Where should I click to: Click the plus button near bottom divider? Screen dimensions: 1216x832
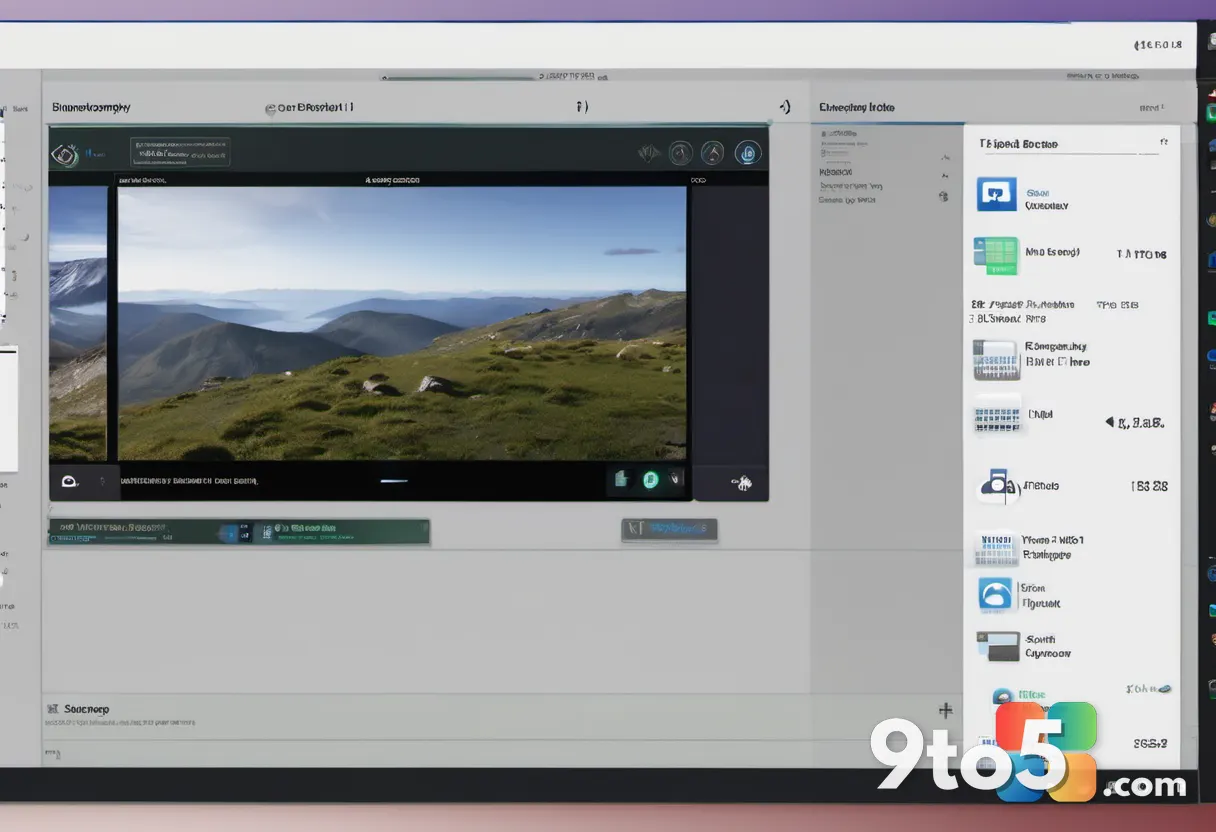point(945,710)
